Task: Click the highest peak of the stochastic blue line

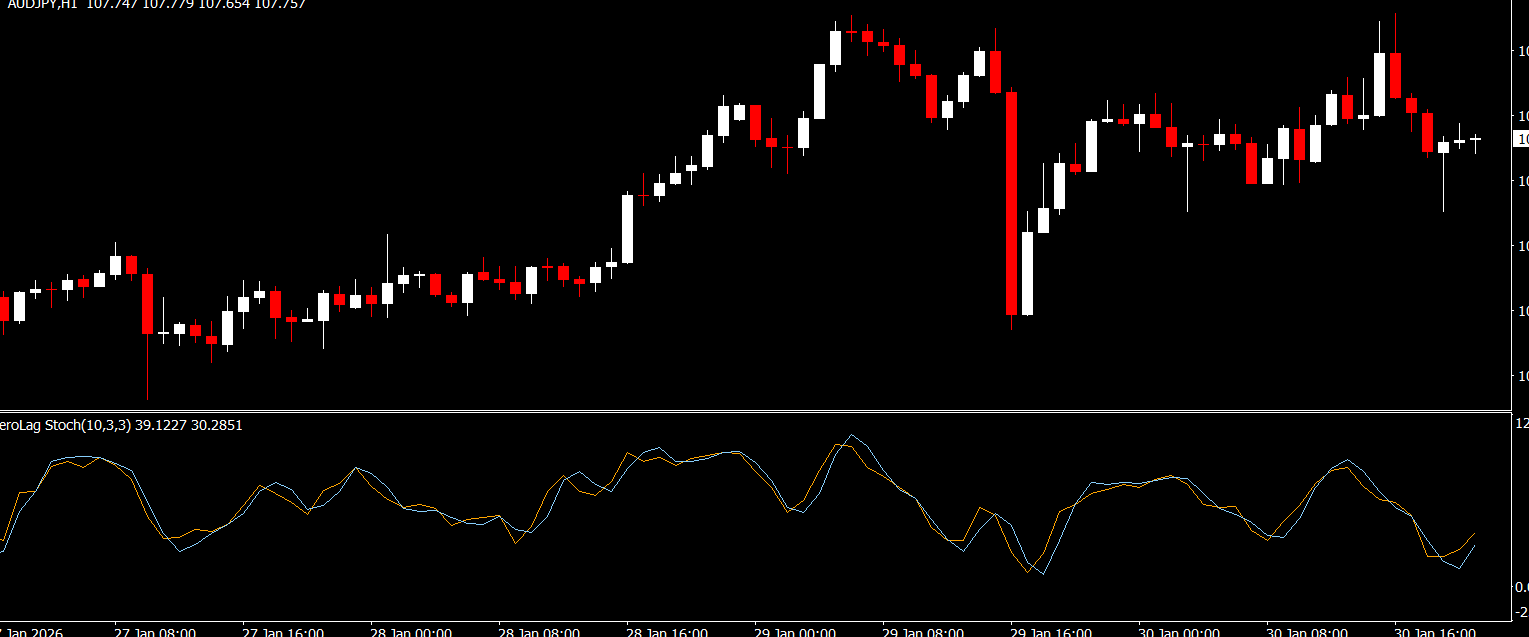Action: 852,436
